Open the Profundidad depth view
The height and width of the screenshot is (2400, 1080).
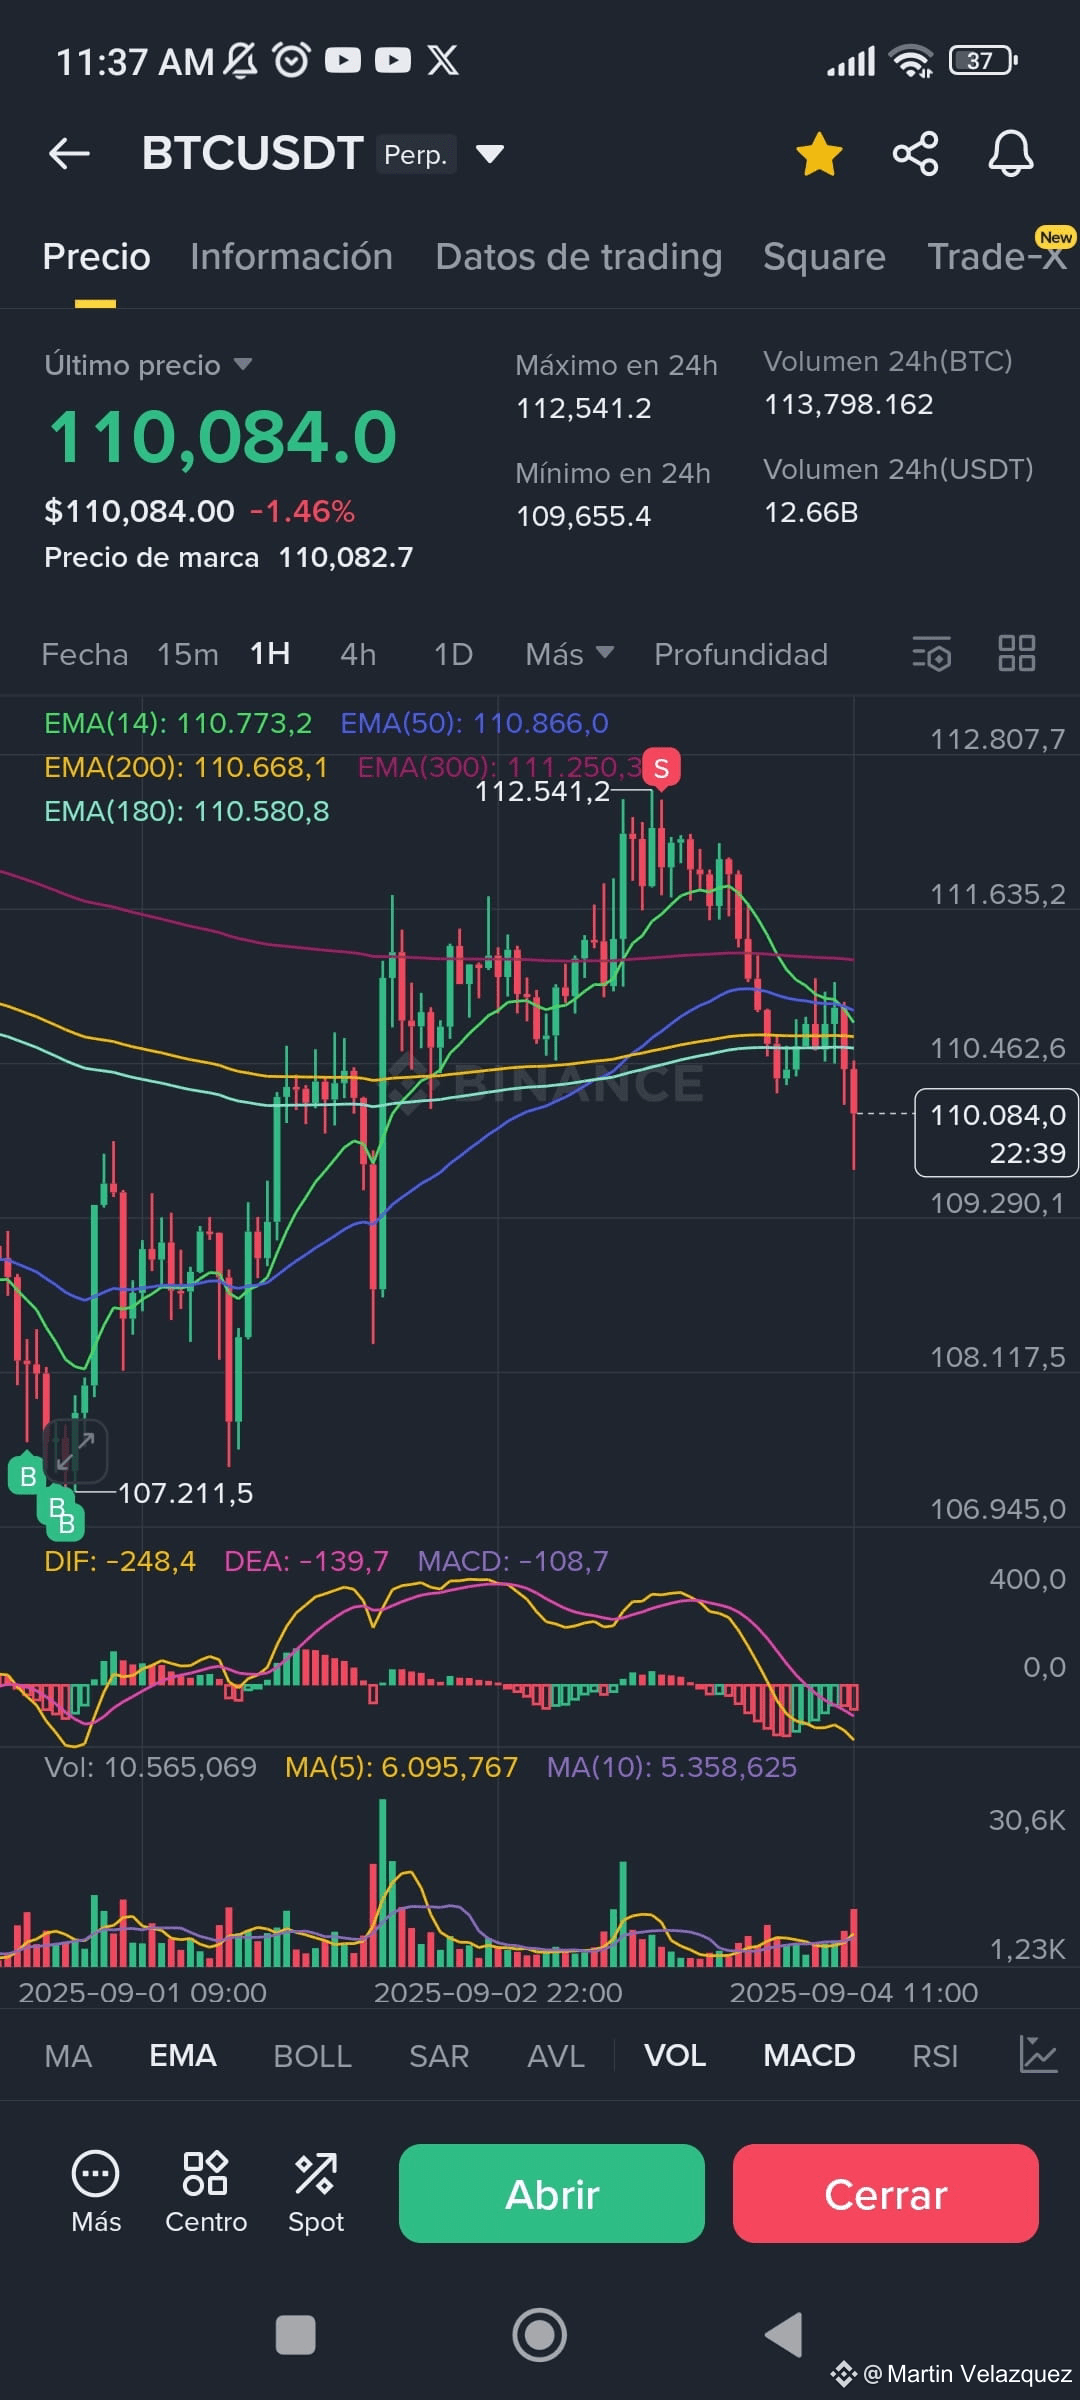[741, 654]
